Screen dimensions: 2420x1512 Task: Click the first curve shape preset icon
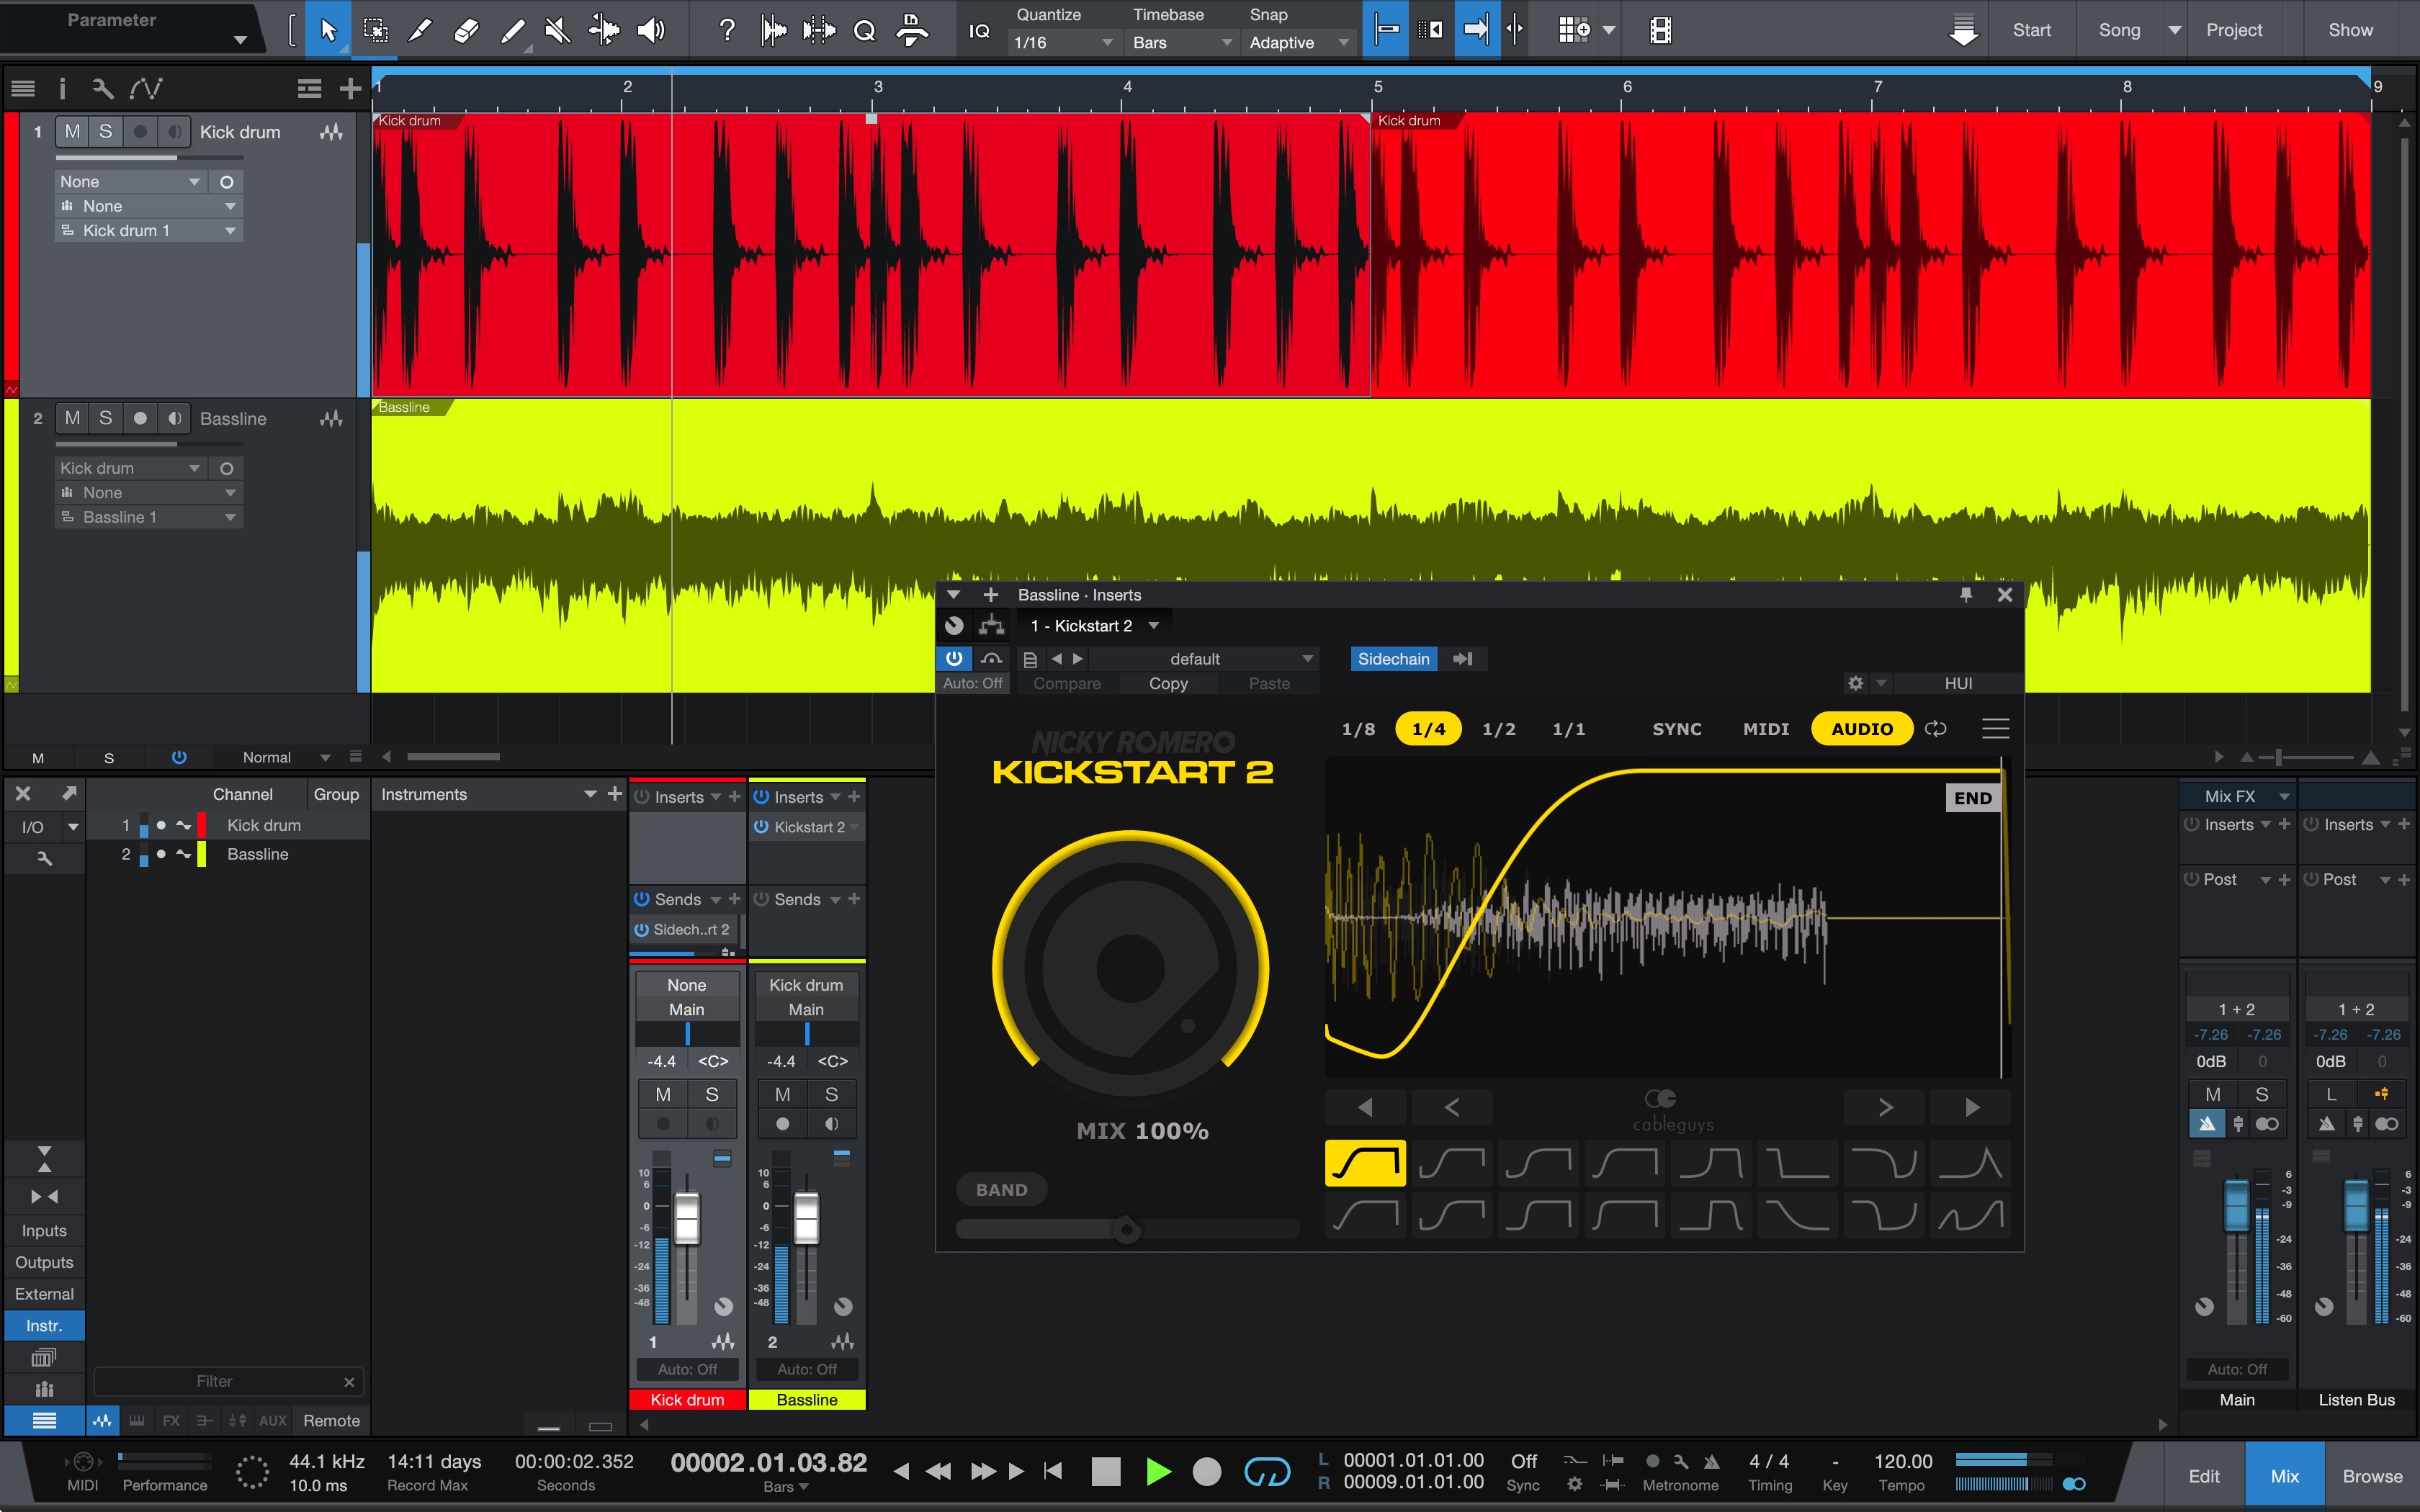click(1364, 1162)
